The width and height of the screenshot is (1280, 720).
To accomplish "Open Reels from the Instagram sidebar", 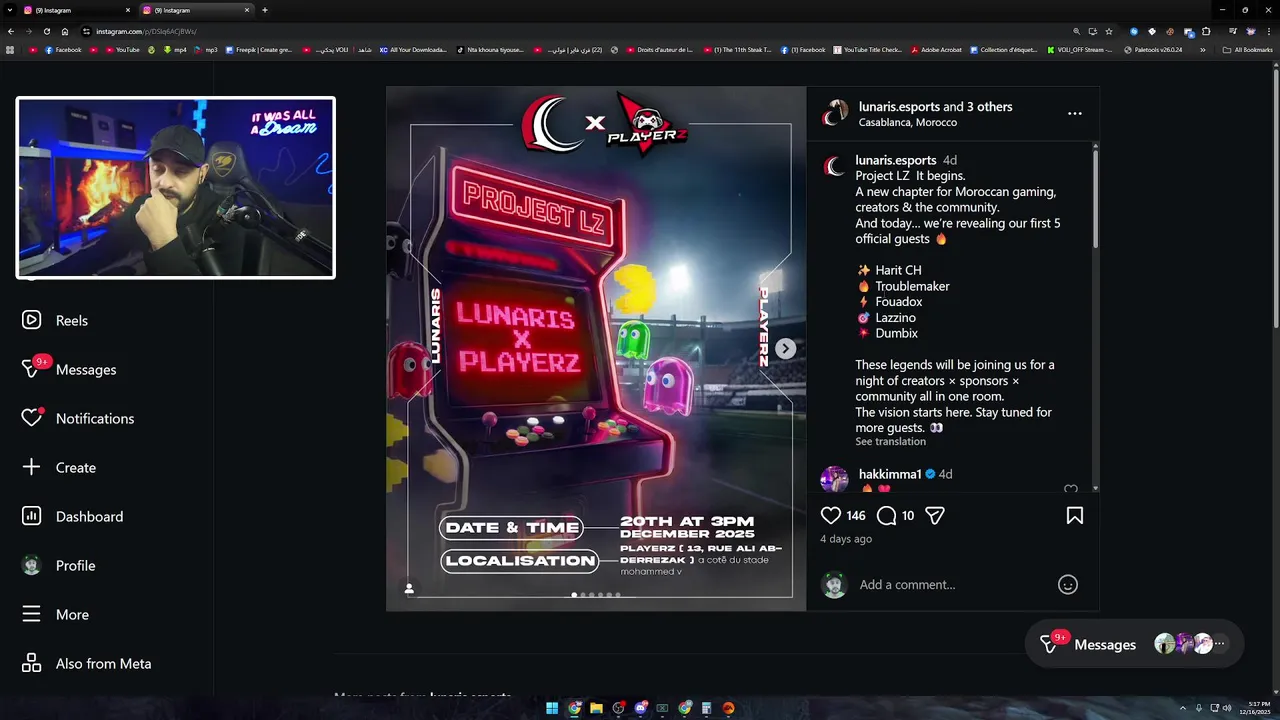I will point(56,320).
